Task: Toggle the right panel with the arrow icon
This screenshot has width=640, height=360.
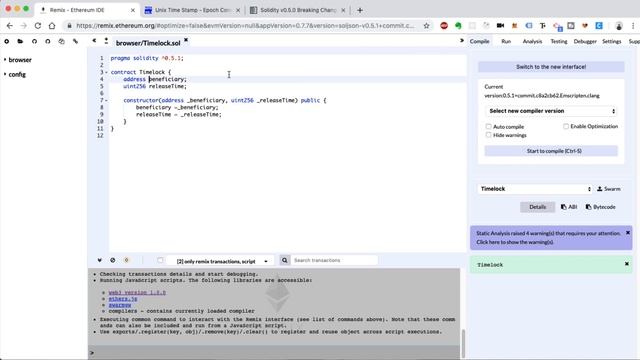Action: tap(462, 41)
